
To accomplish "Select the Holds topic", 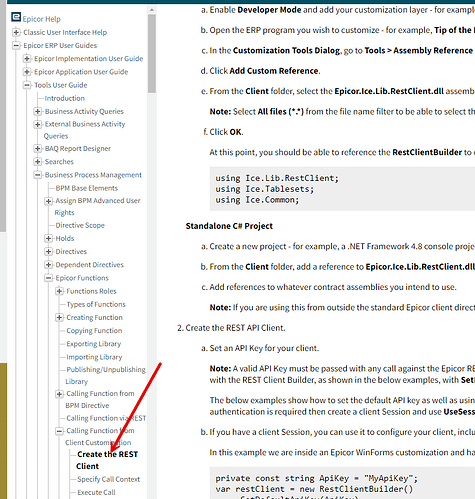I will pos(65,238).
